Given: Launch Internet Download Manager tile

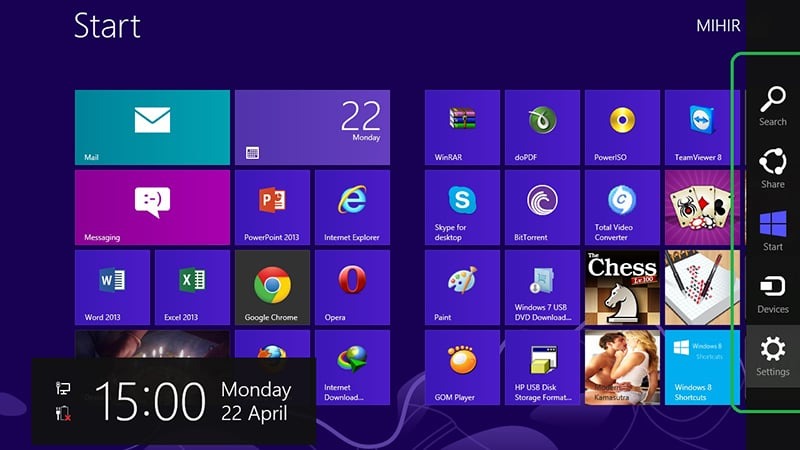Looking at the screenshot, I should [x=353, y=368].
